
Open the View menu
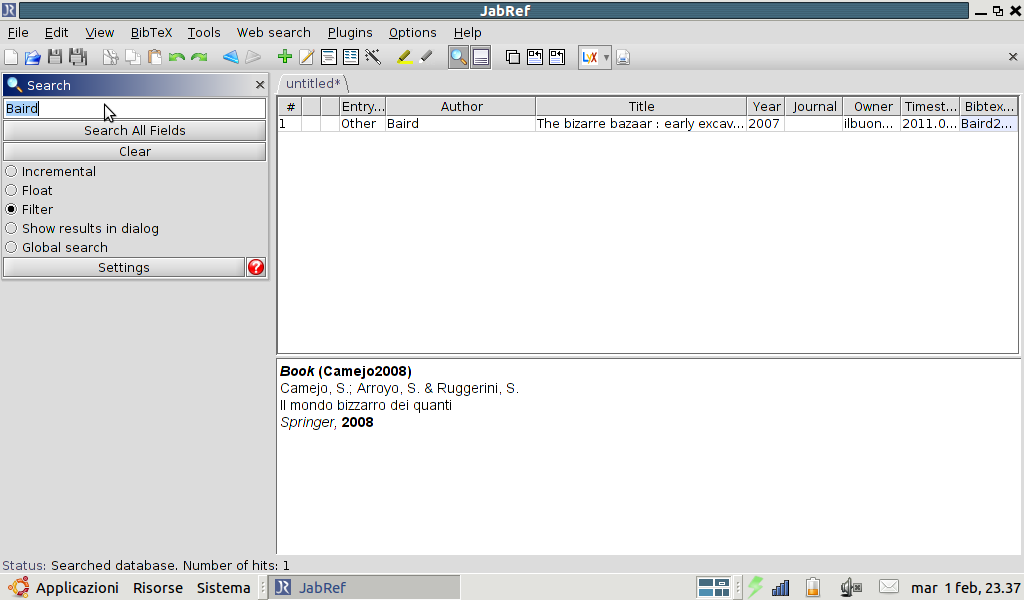[x=99, y=33]
